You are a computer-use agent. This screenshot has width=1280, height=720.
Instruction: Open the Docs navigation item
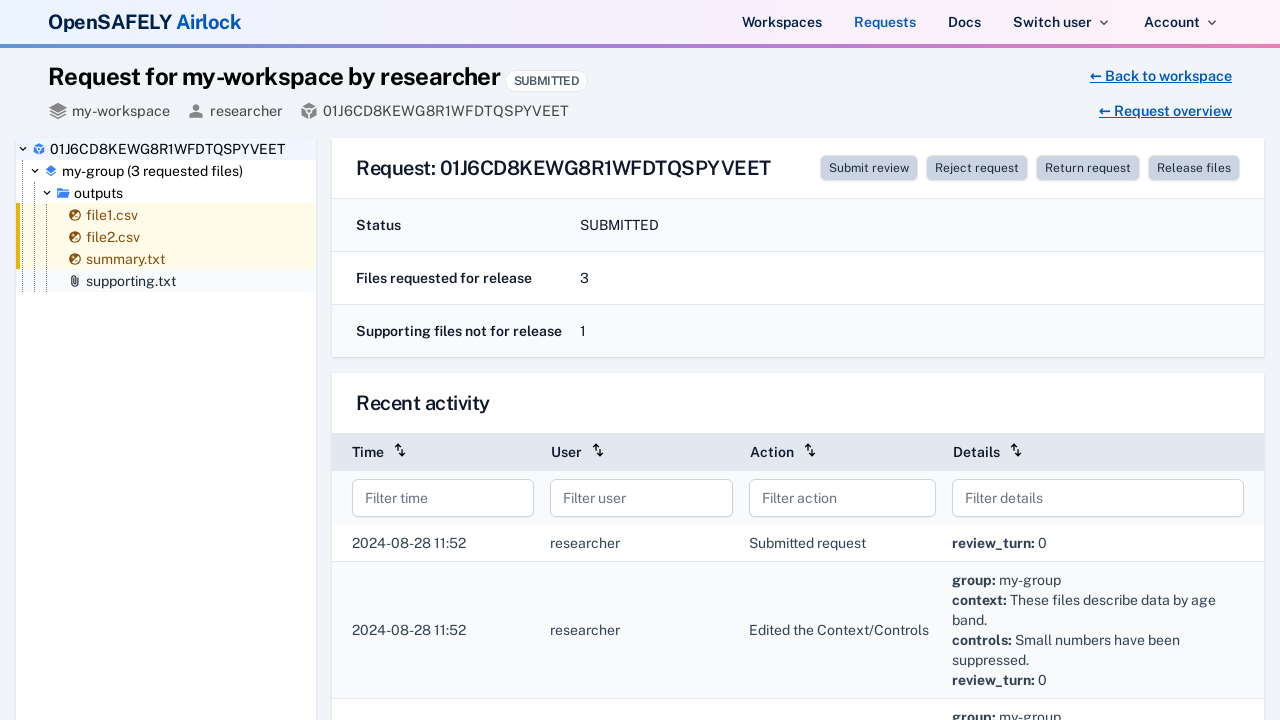pyautogui.click(x=964, y=22)
